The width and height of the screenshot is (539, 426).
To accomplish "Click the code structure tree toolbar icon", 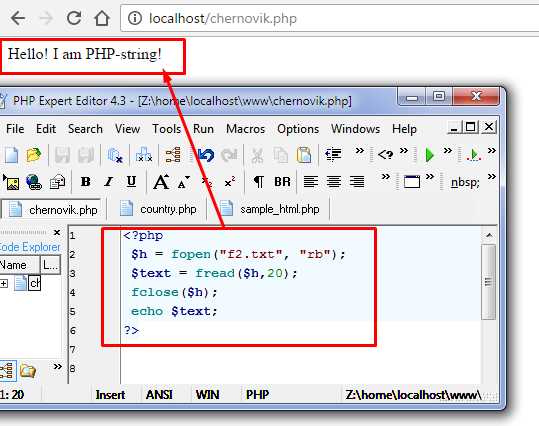I will (173, 155).
